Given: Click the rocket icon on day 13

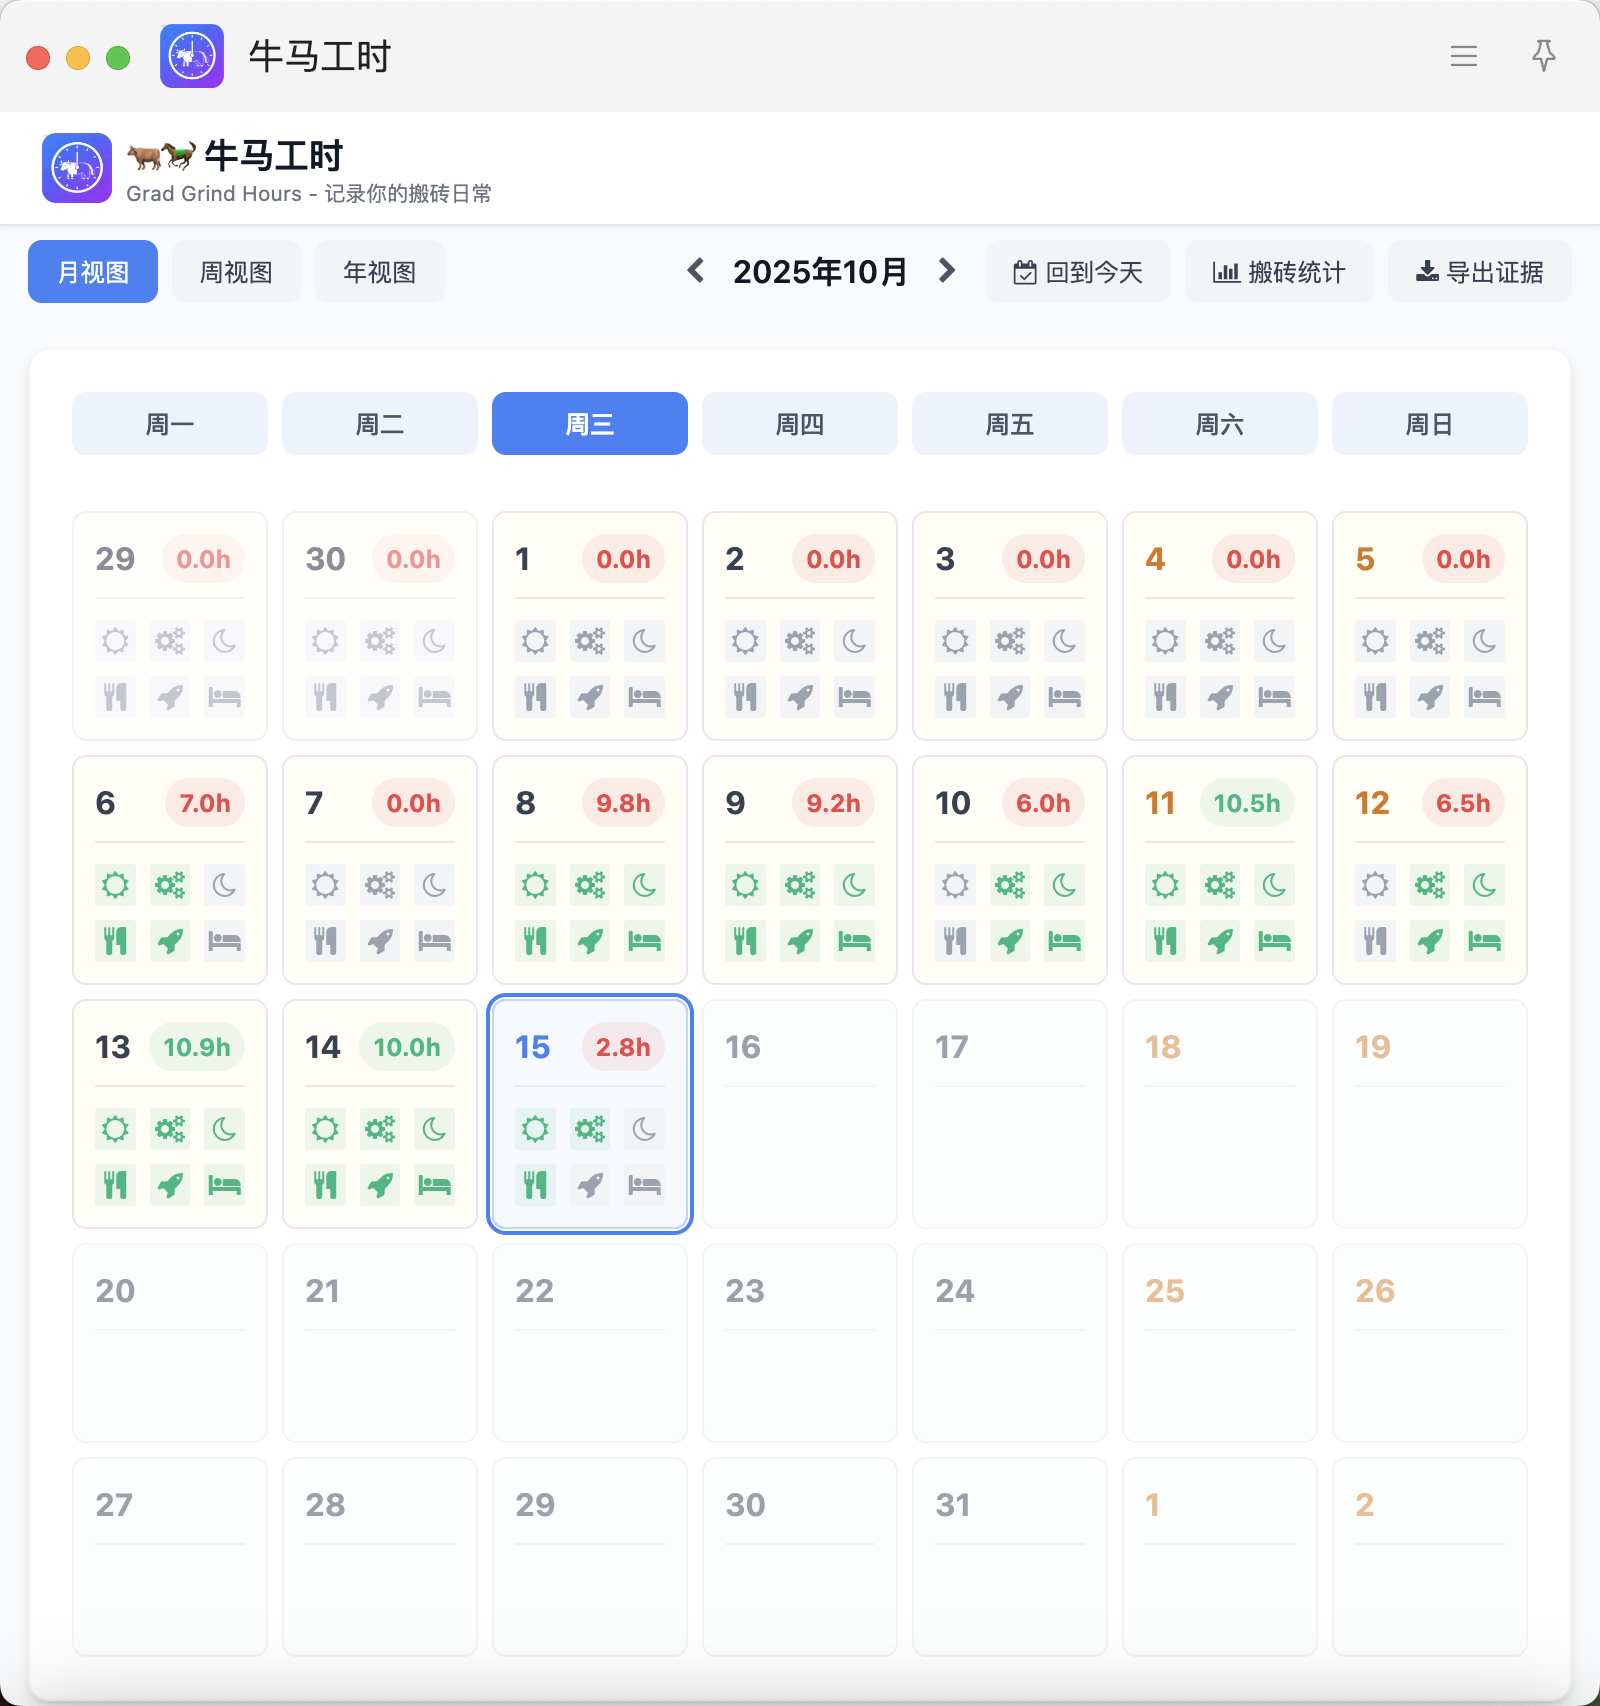Looking at the screenshot, I should point(170,1185).
